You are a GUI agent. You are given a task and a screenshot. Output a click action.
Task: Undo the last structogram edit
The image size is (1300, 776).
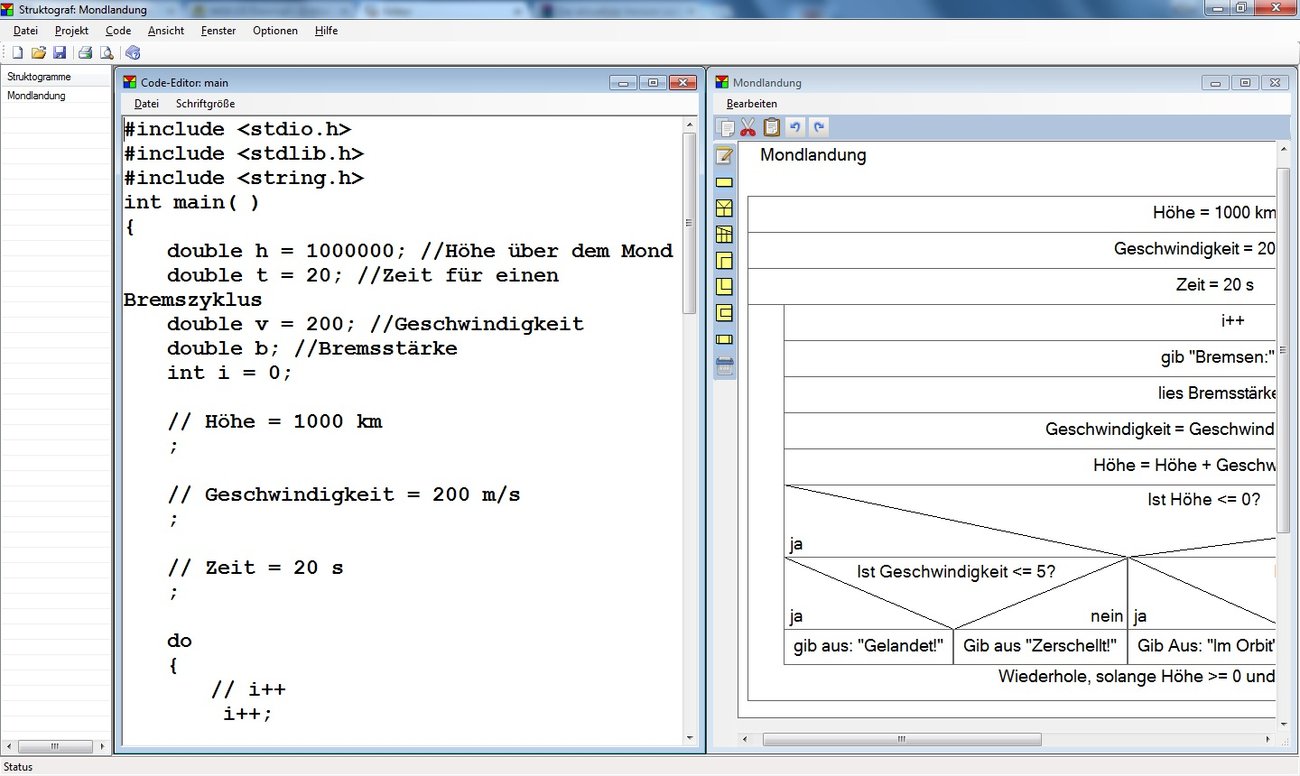(795, 127)
